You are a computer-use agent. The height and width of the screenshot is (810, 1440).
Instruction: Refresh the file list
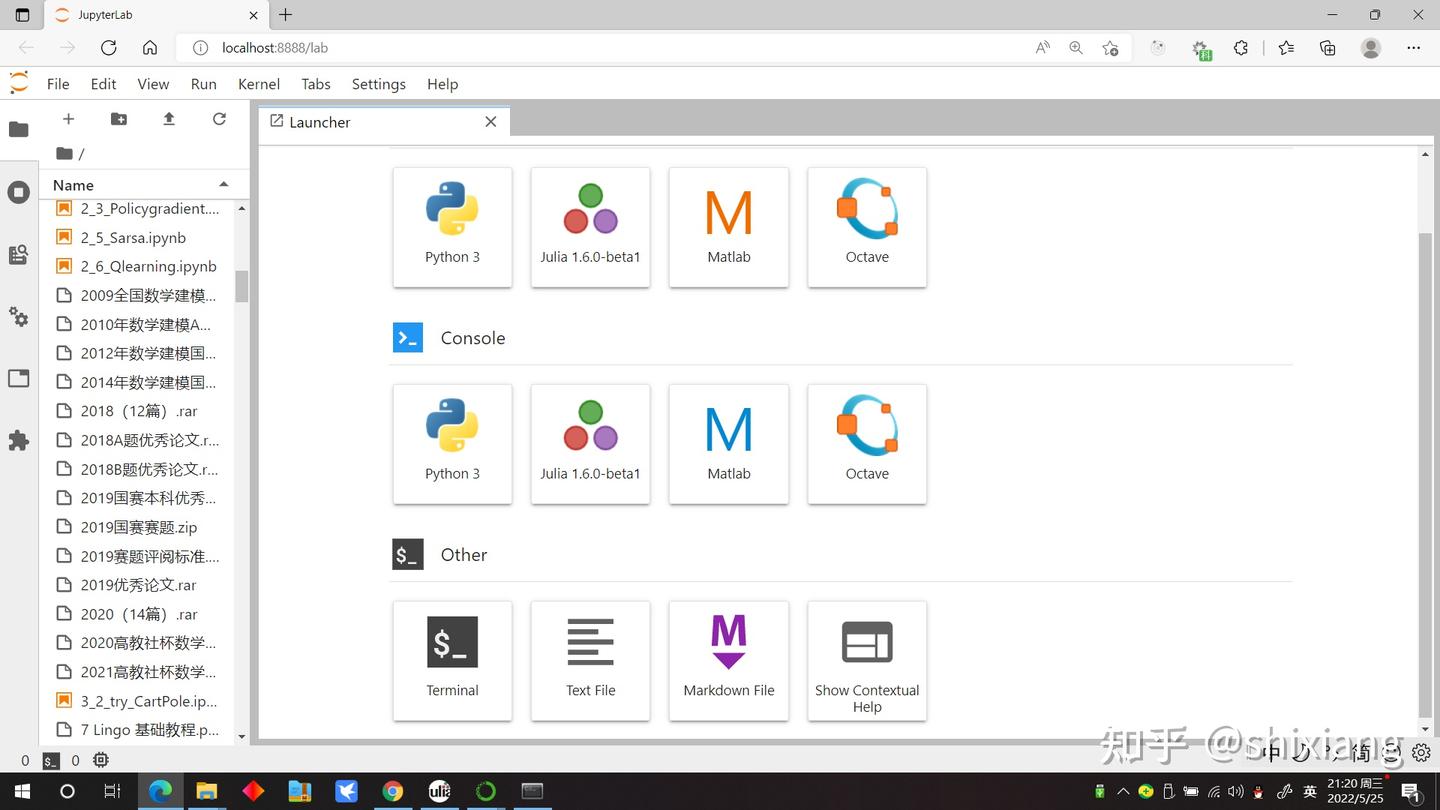219,119
